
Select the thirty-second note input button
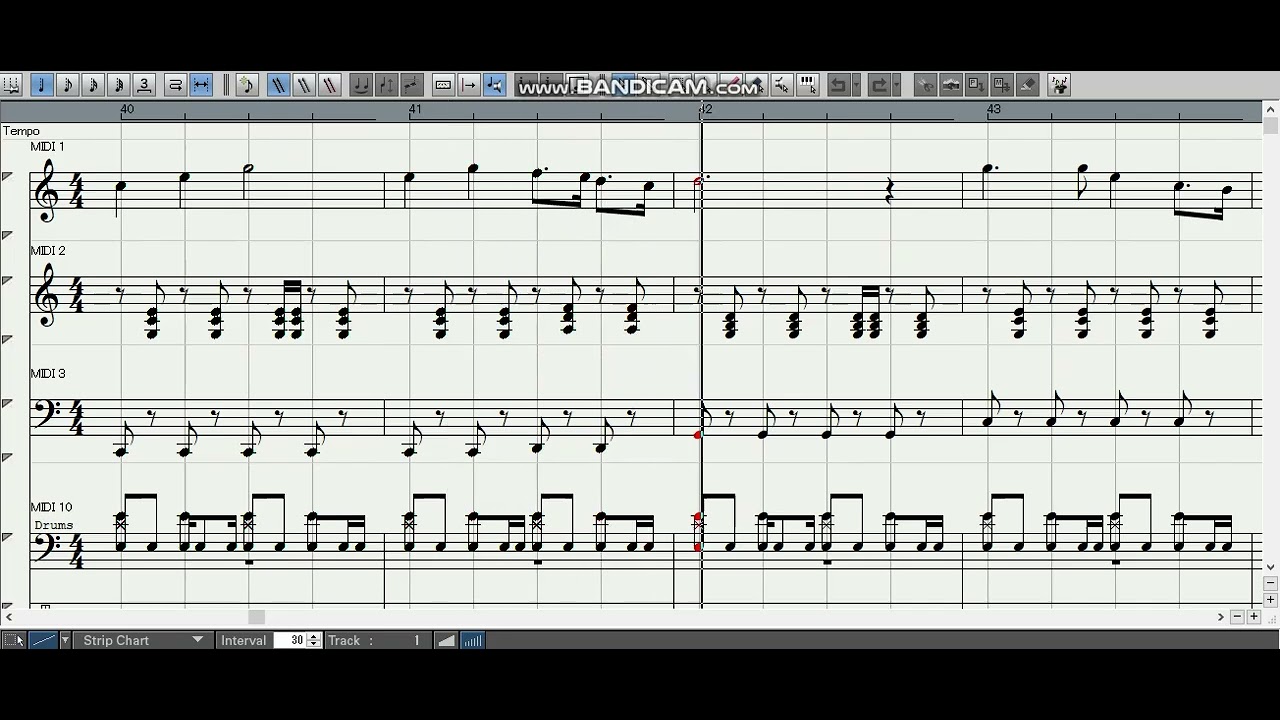pos(119,85)
